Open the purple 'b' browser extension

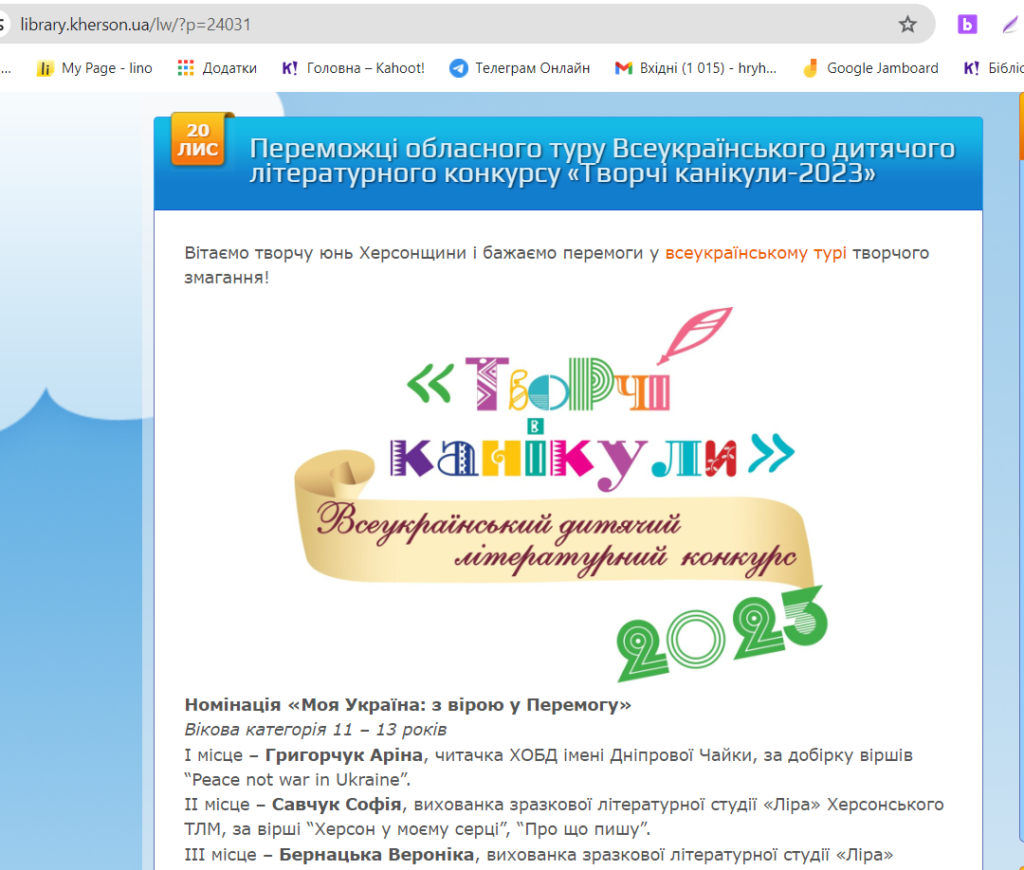967,25
